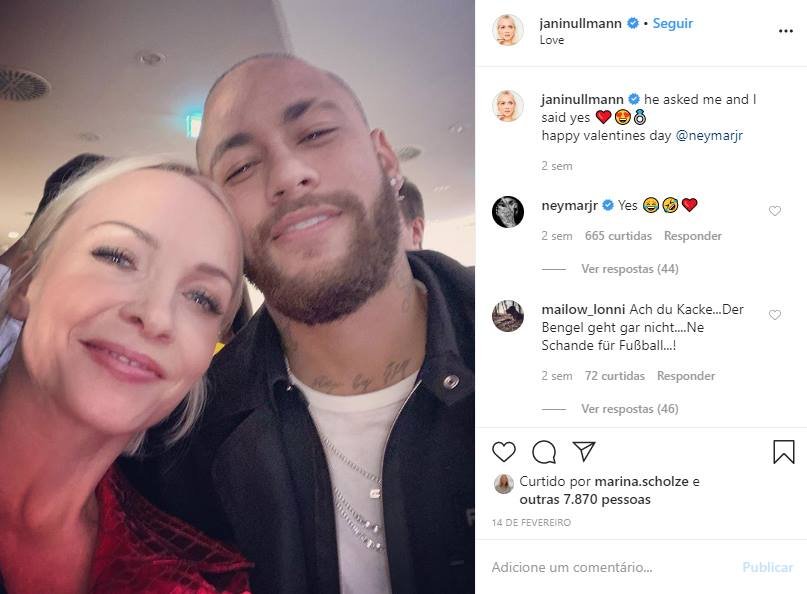Like mailow_lonni's comment heart
Viewport: 807px width, 594px height.
pos(775,315)
